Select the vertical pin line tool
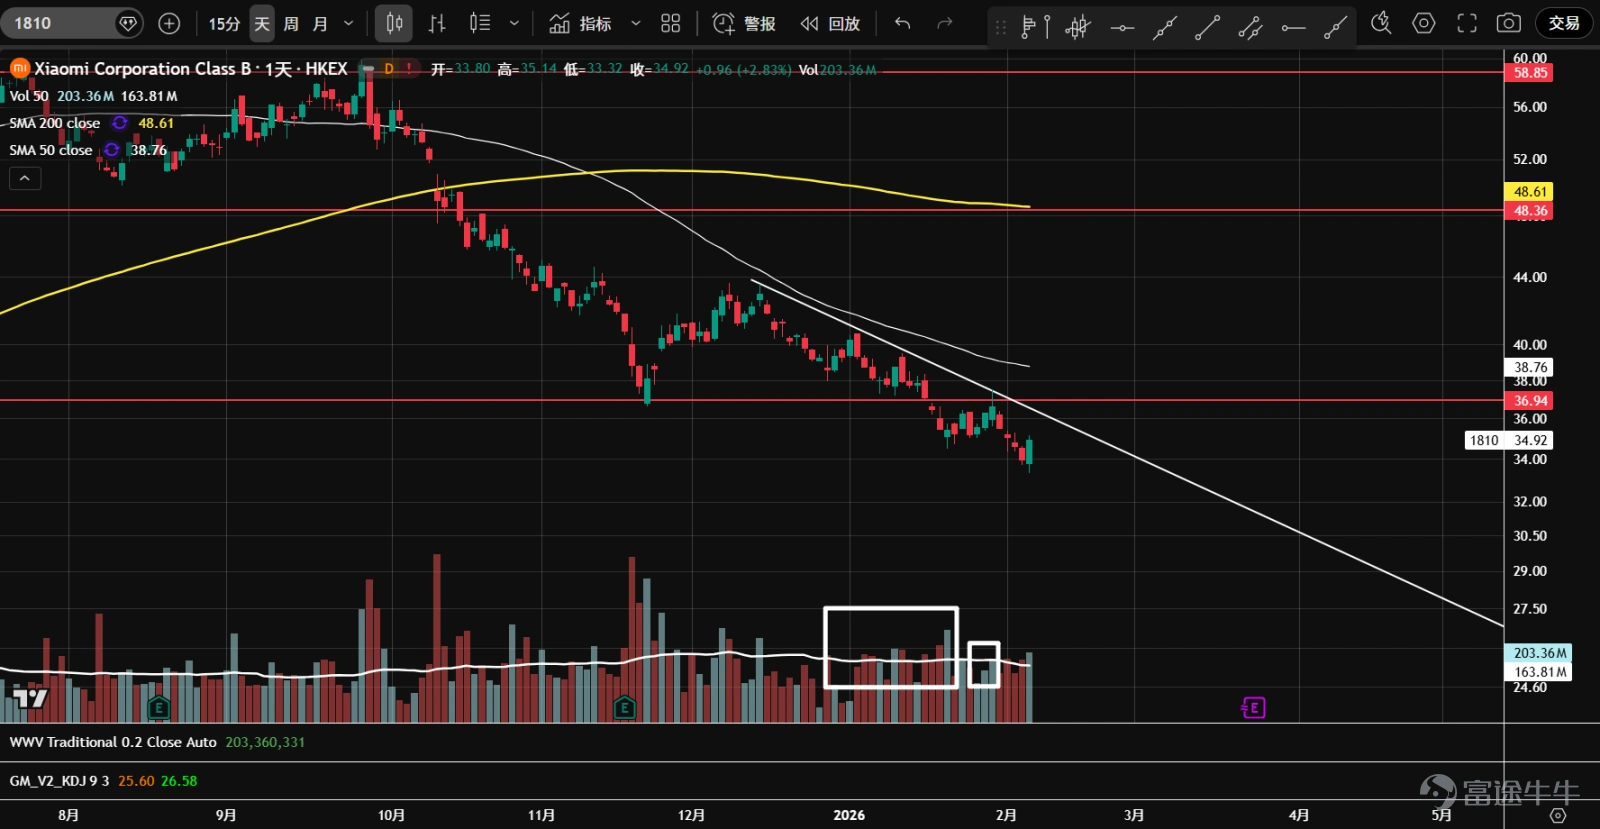This screenshot has width=1600, height=829. pos(1047,28)
